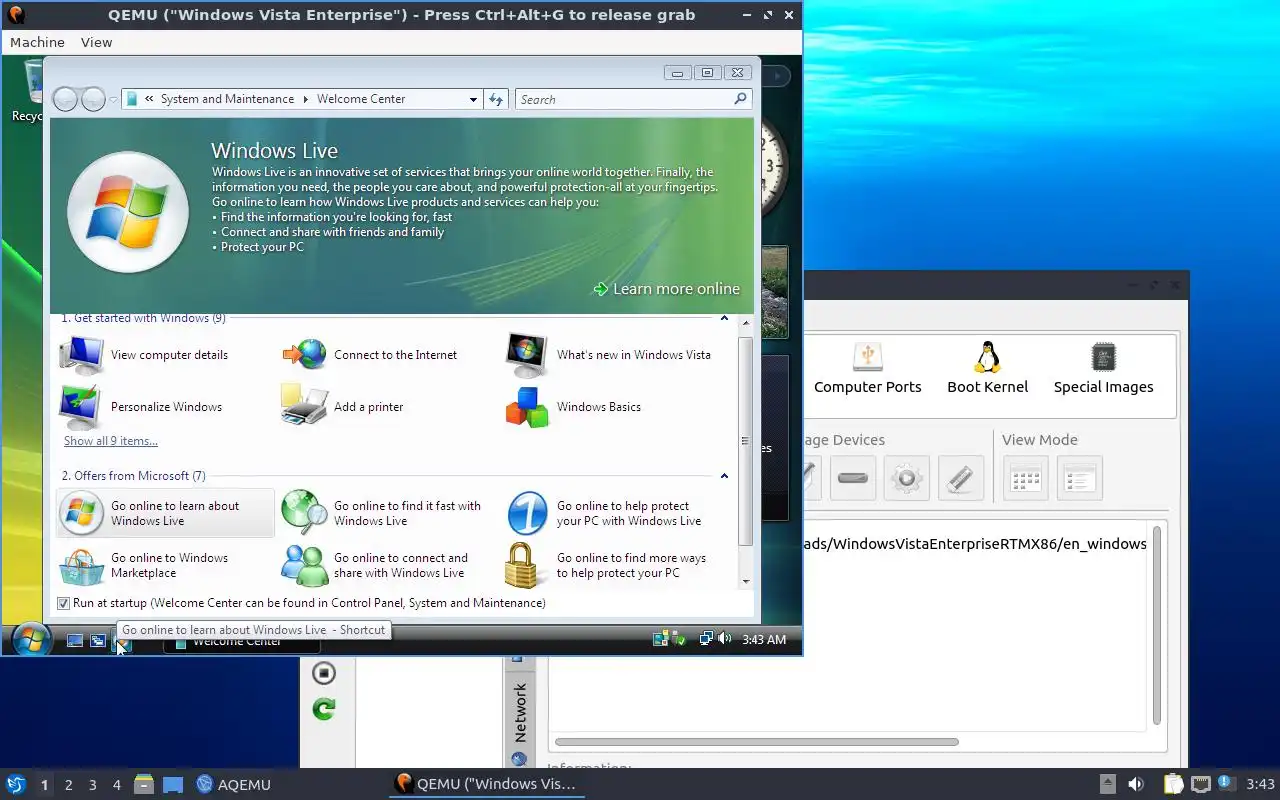Collapse Get started with Windows section
This screenshot has width=1280, height=800.
coord(724,318)
